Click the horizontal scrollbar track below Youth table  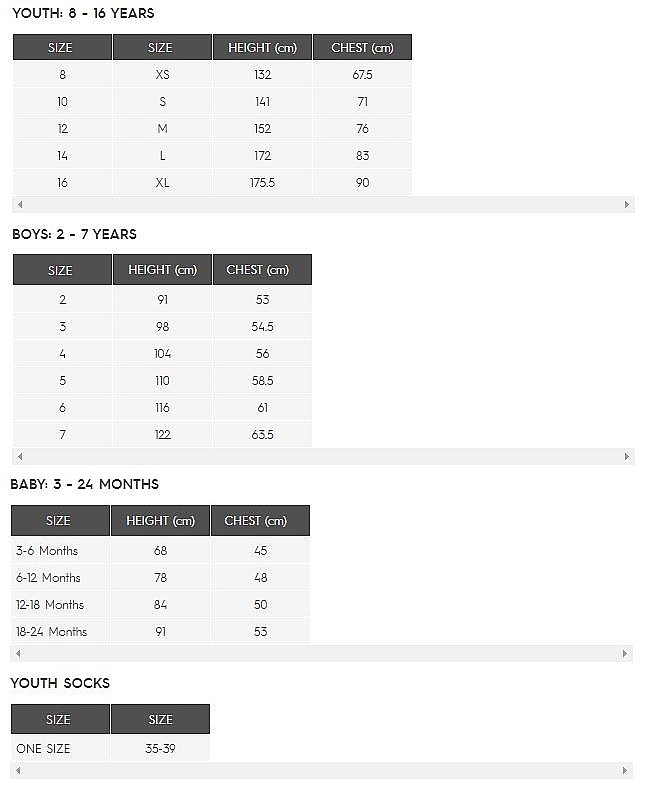point(323,204)
